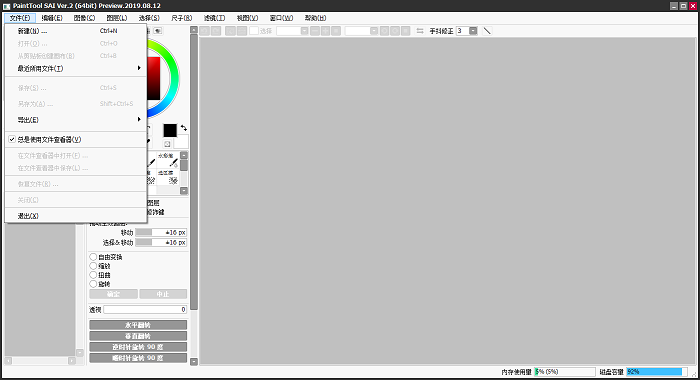This screenshot has height=380, width=700.
Task: Expand the 最近所用文件(T) submenu
Action: (75, 68)
